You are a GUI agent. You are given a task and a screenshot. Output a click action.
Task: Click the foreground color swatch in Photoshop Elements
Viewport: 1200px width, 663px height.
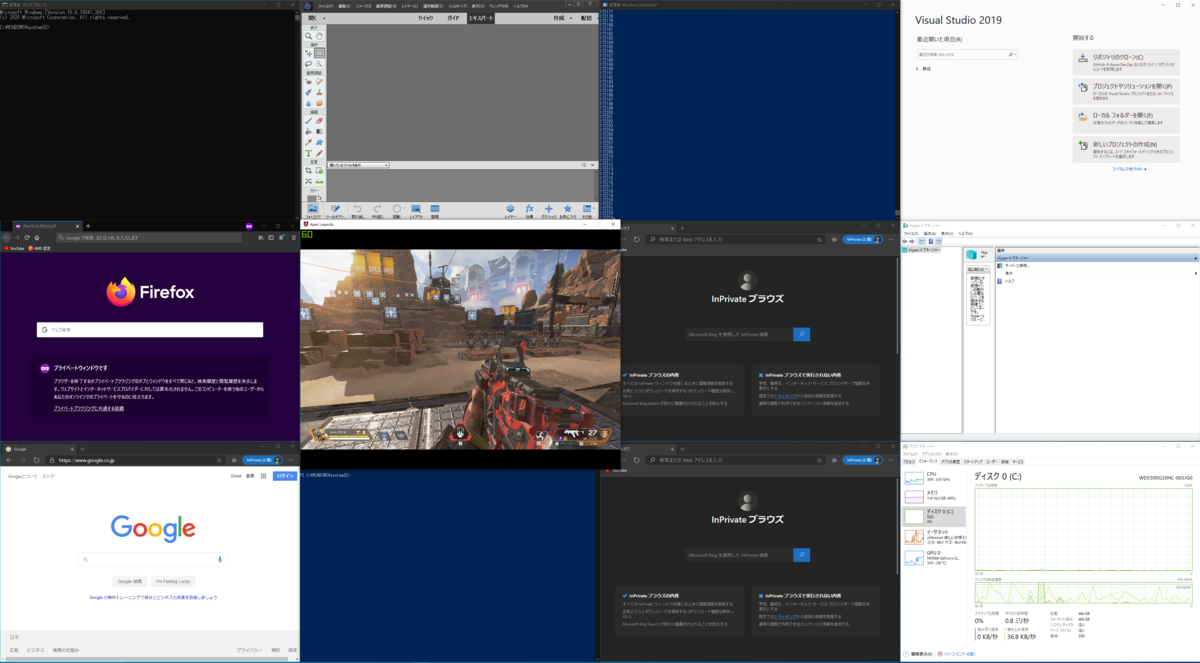311,198
